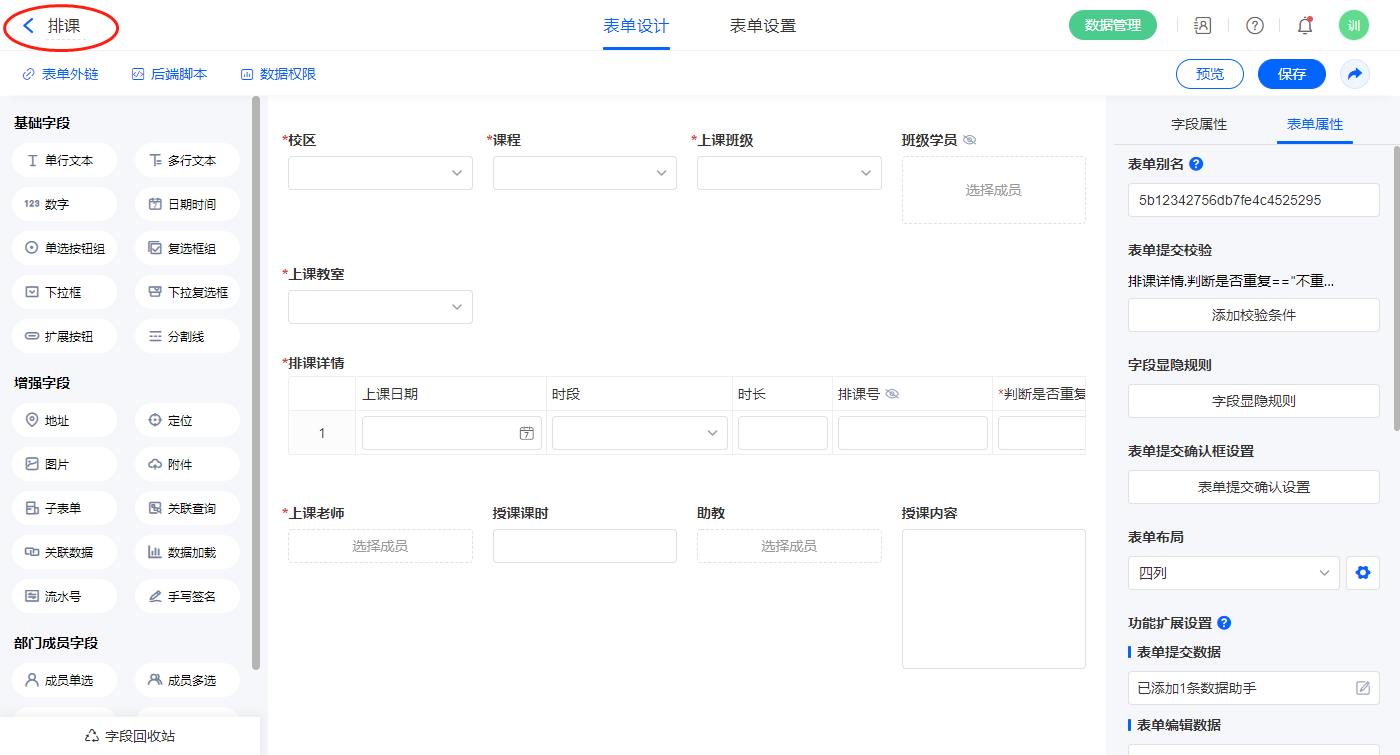Screen dimensions: 1400x755
Task: Click the 保存 button
Action: (1291, 74)
